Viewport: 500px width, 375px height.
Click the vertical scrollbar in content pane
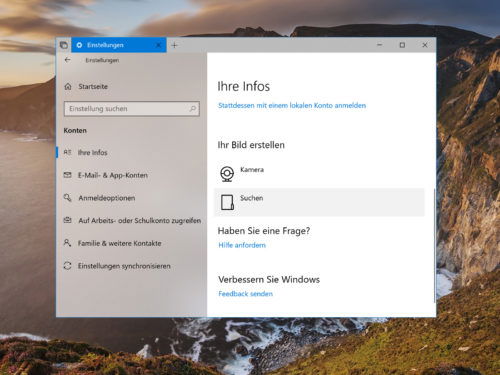pos(434,246)
